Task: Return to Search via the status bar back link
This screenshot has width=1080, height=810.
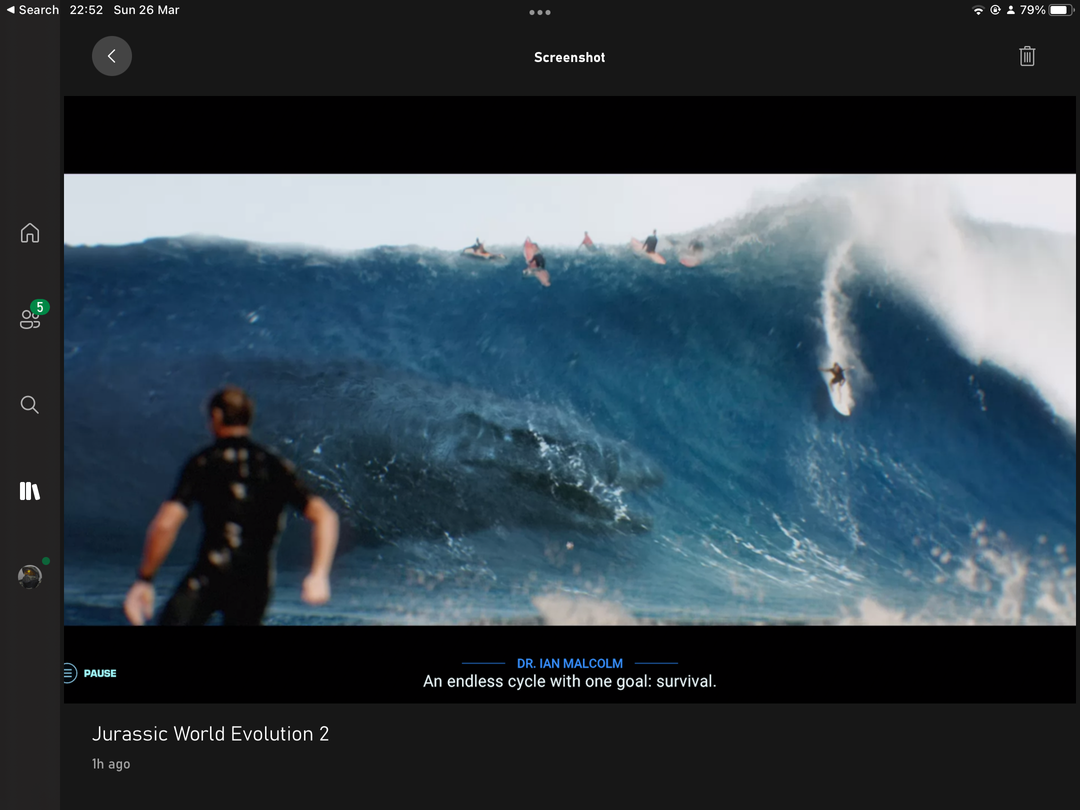Action: click(32, 10)
